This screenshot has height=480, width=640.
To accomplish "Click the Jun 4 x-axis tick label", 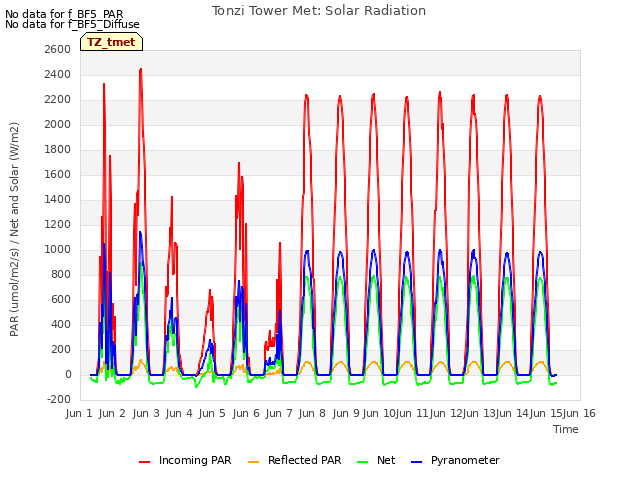I will click(179, 413).
